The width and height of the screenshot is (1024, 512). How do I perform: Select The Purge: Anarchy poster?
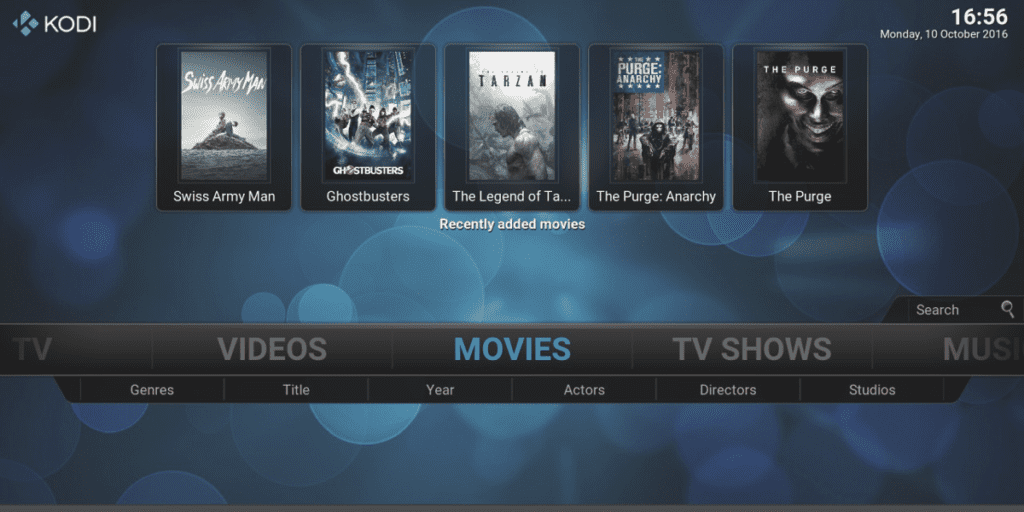(x=656, y=116)
